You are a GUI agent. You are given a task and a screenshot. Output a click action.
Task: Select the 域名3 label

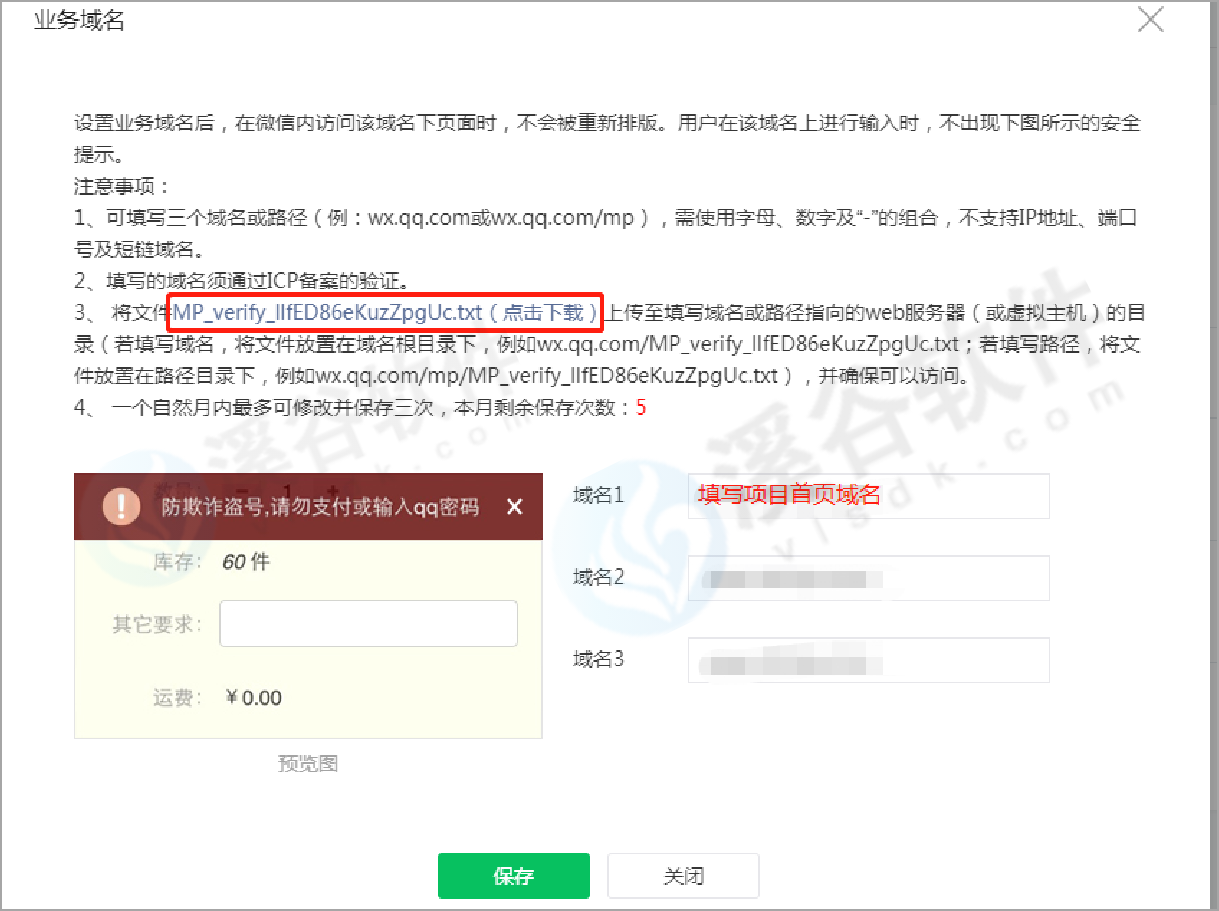tap(598, 659)
